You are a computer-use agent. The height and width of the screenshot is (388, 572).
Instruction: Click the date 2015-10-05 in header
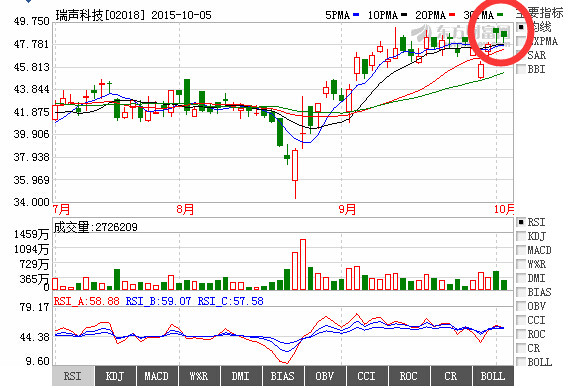tap(181, 15)
